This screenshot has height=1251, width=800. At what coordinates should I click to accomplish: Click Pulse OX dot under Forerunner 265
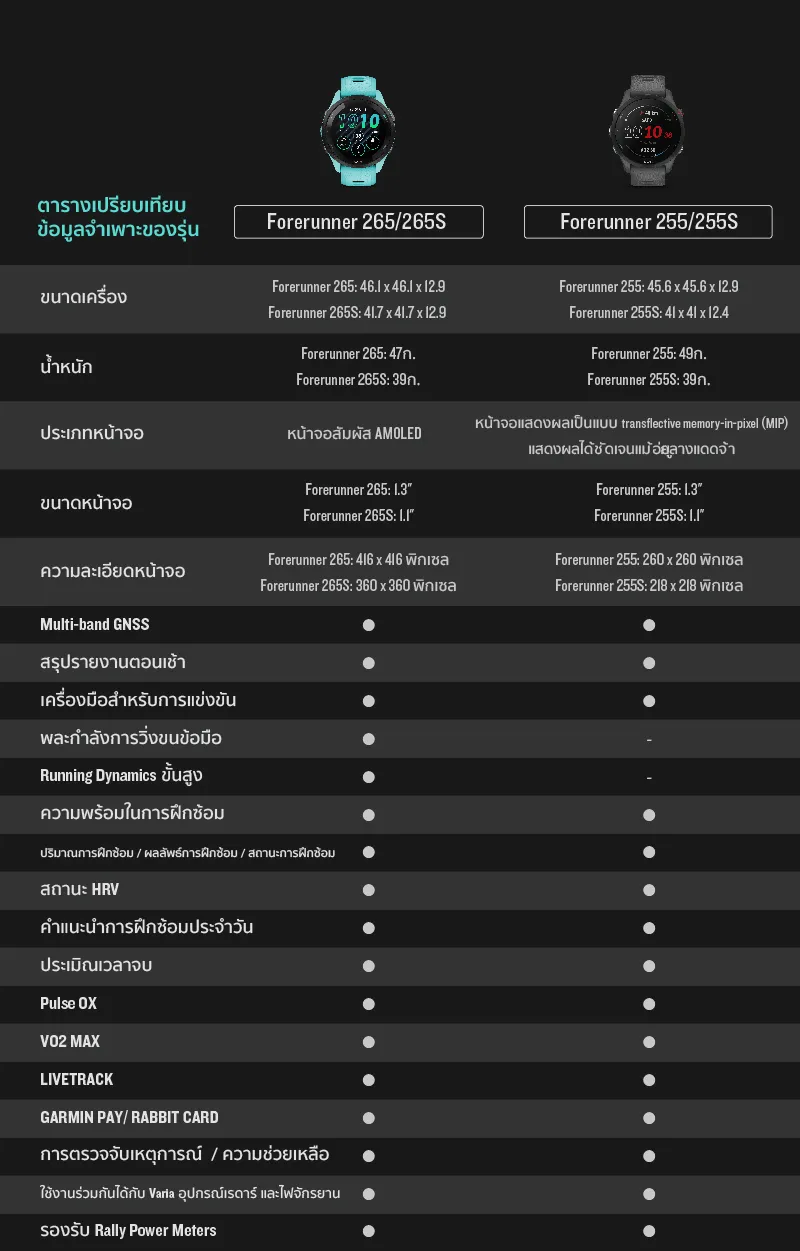click(x=368, y=1004)
